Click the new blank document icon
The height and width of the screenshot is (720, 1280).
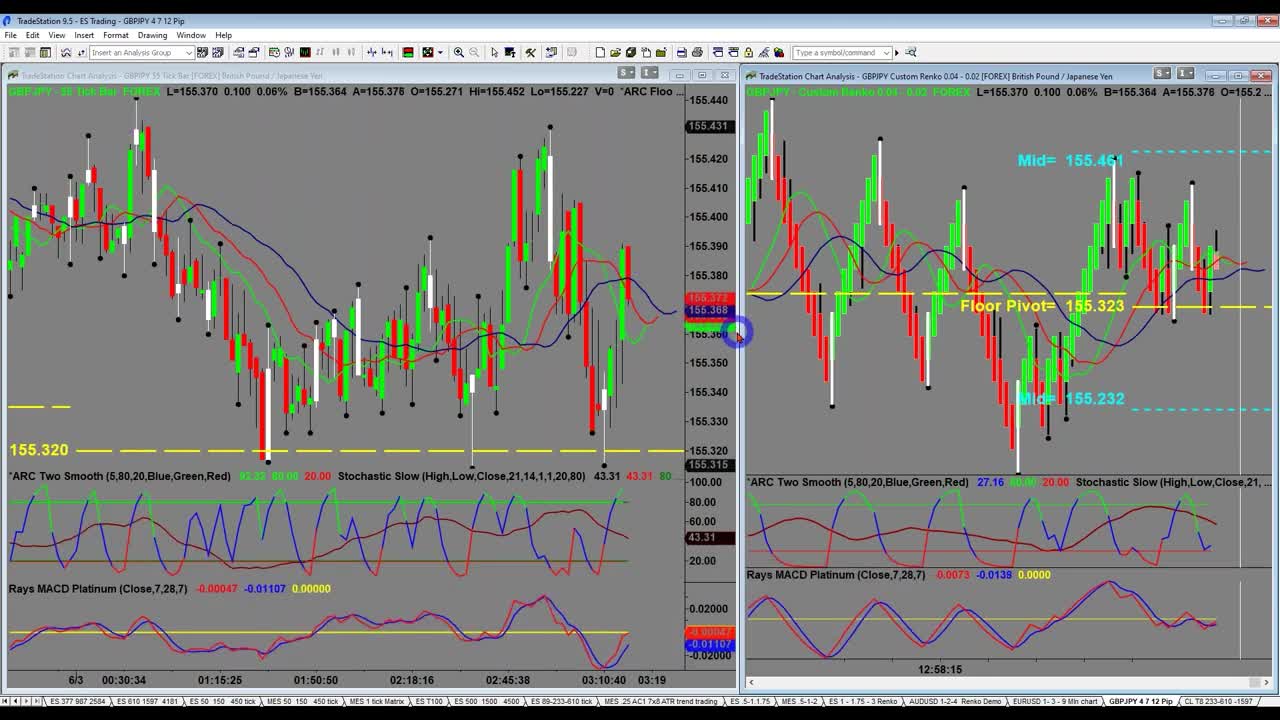click(x=600, y=52)
